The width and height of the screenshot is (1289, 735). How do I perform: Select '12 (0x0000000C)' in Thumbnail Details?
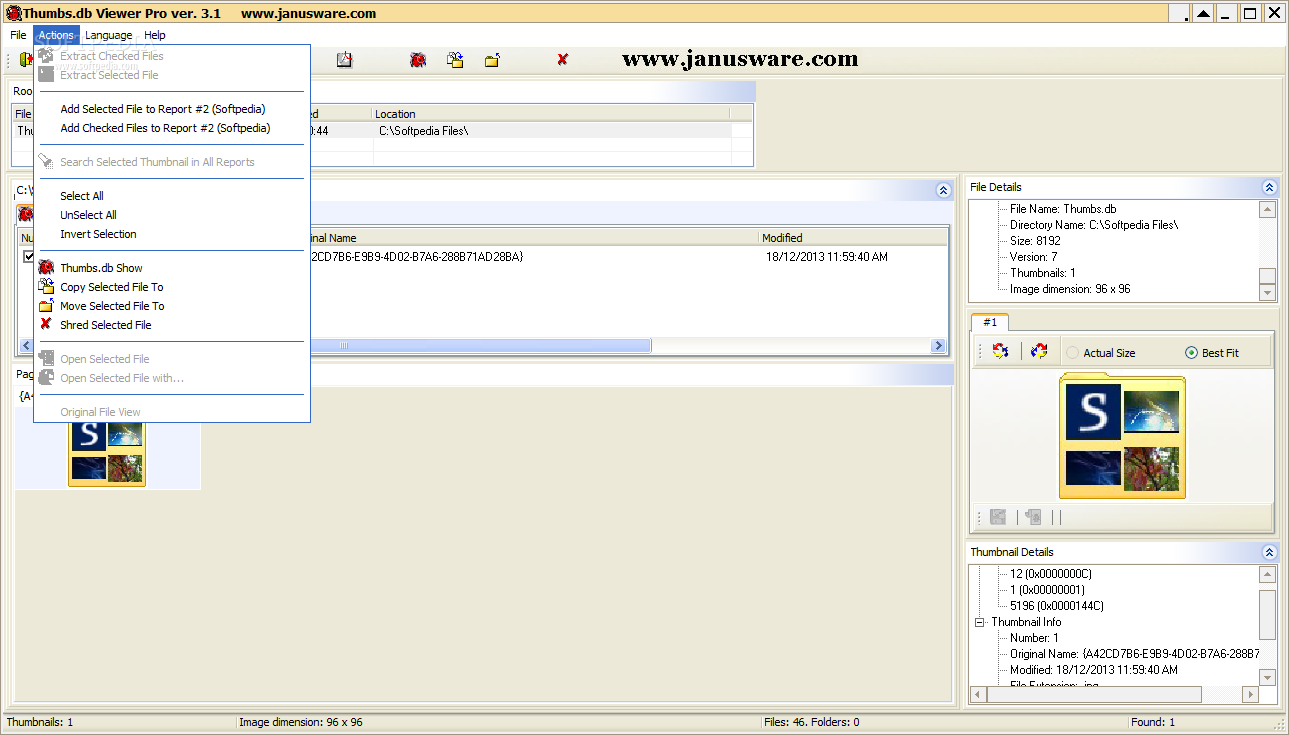click(x=1051, y=574)
